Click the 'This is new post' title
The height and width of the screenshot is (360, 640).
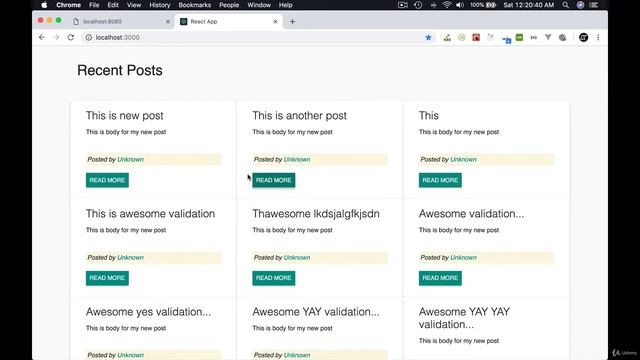click(x=124, y=116)
